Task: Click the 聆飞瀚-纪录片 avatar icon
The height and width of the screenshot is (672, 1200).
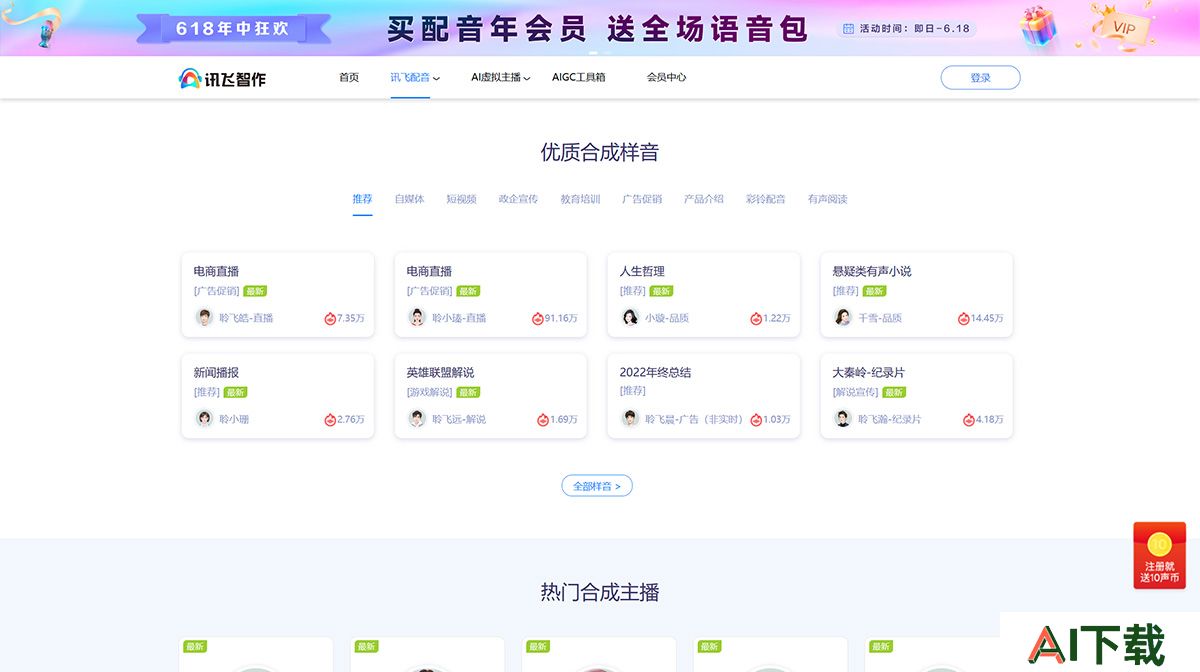Action: click(843, 418)
